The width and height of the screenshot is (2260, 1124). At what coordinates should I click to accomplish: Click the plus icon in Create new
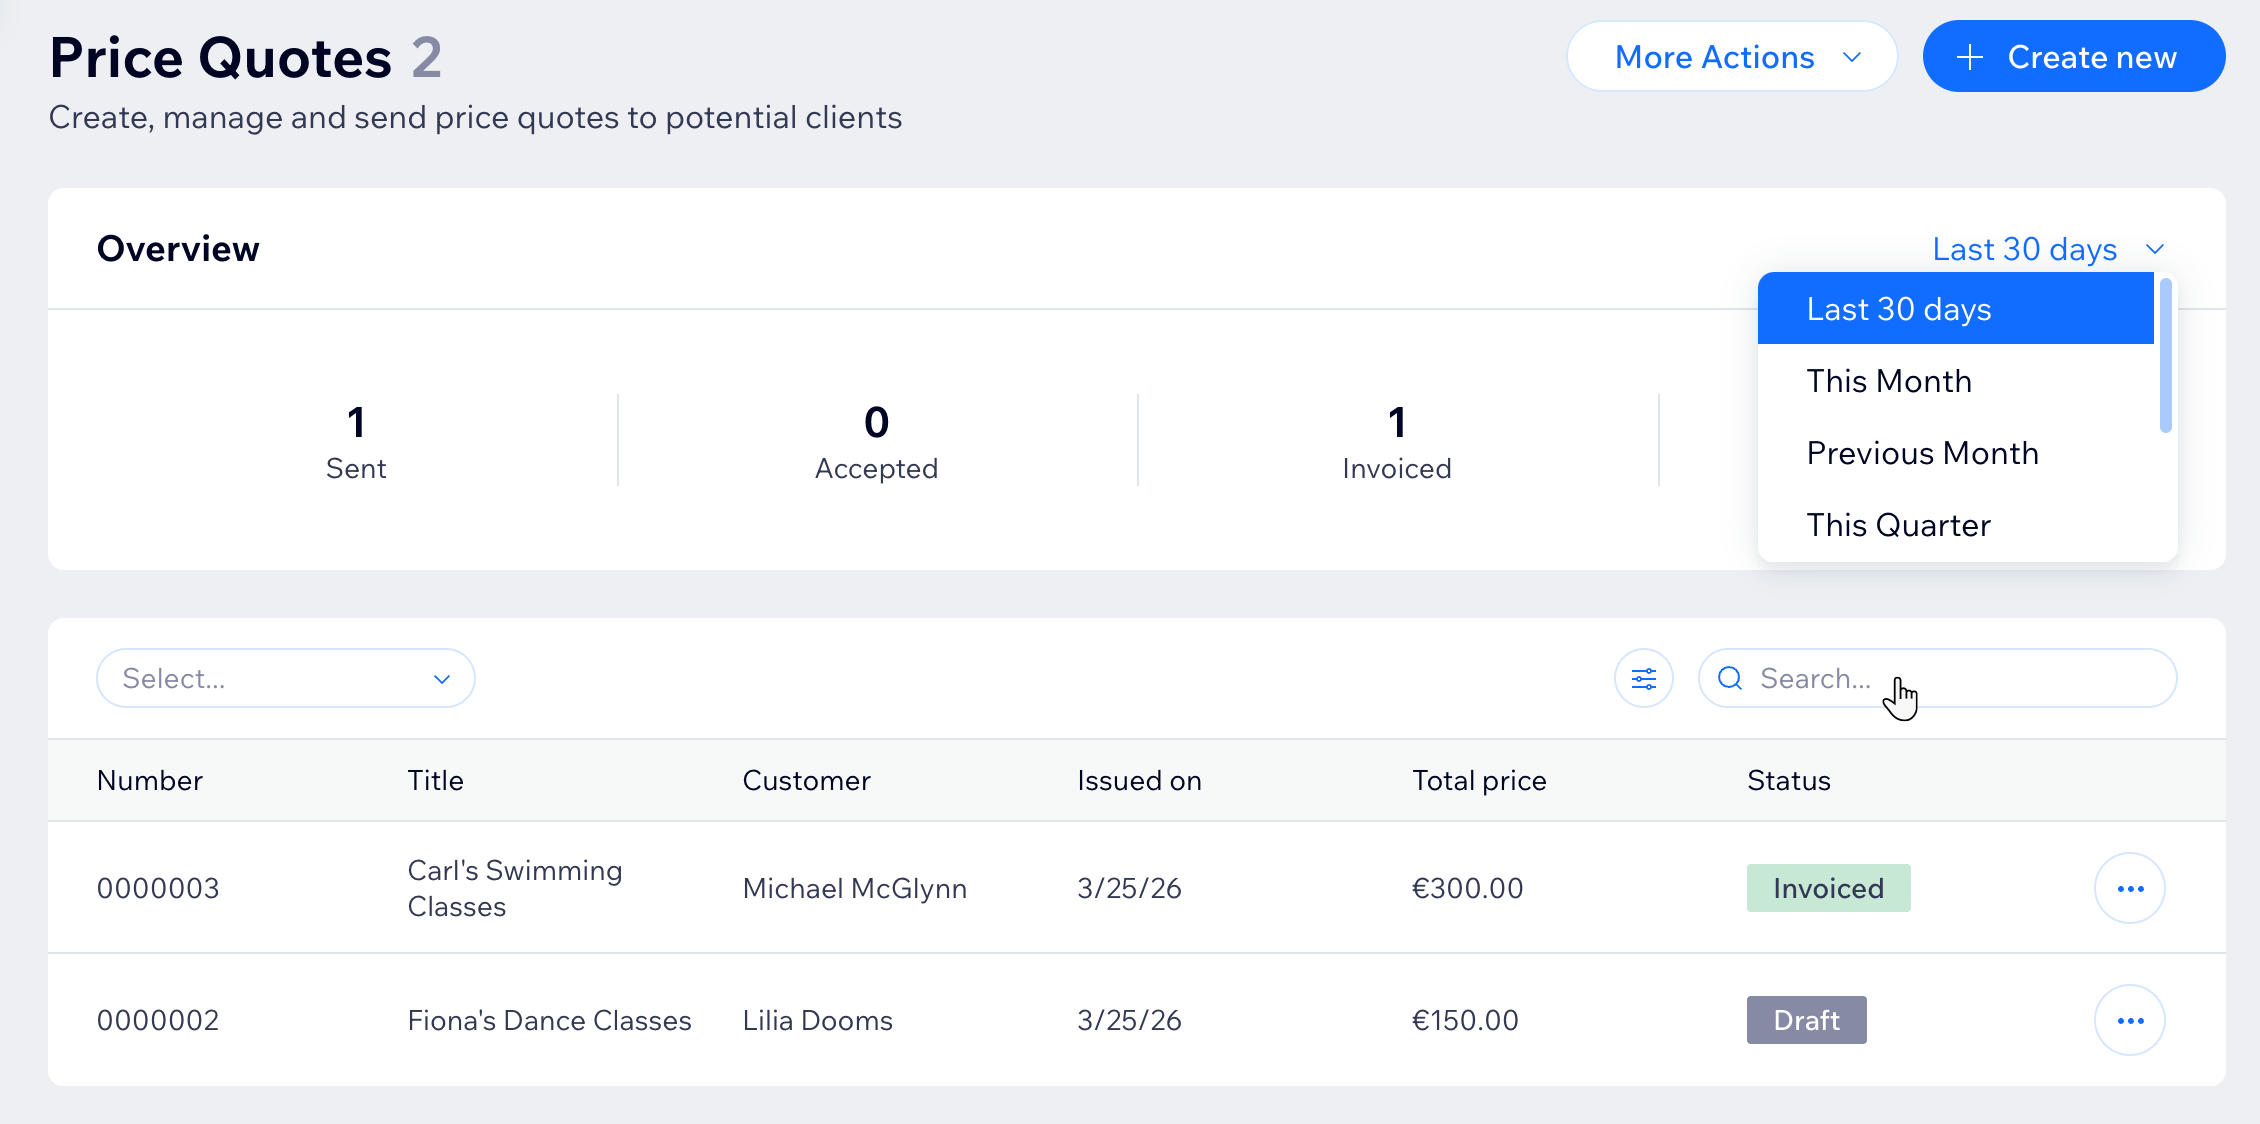coord(1969,57)
